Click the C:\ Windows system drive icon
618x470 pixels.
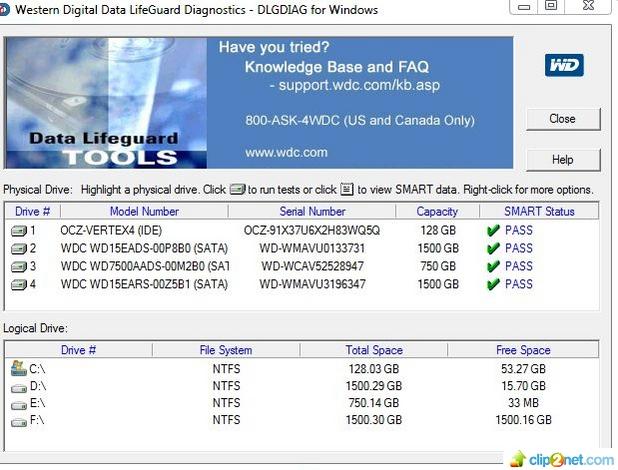[x=19, y=368]
